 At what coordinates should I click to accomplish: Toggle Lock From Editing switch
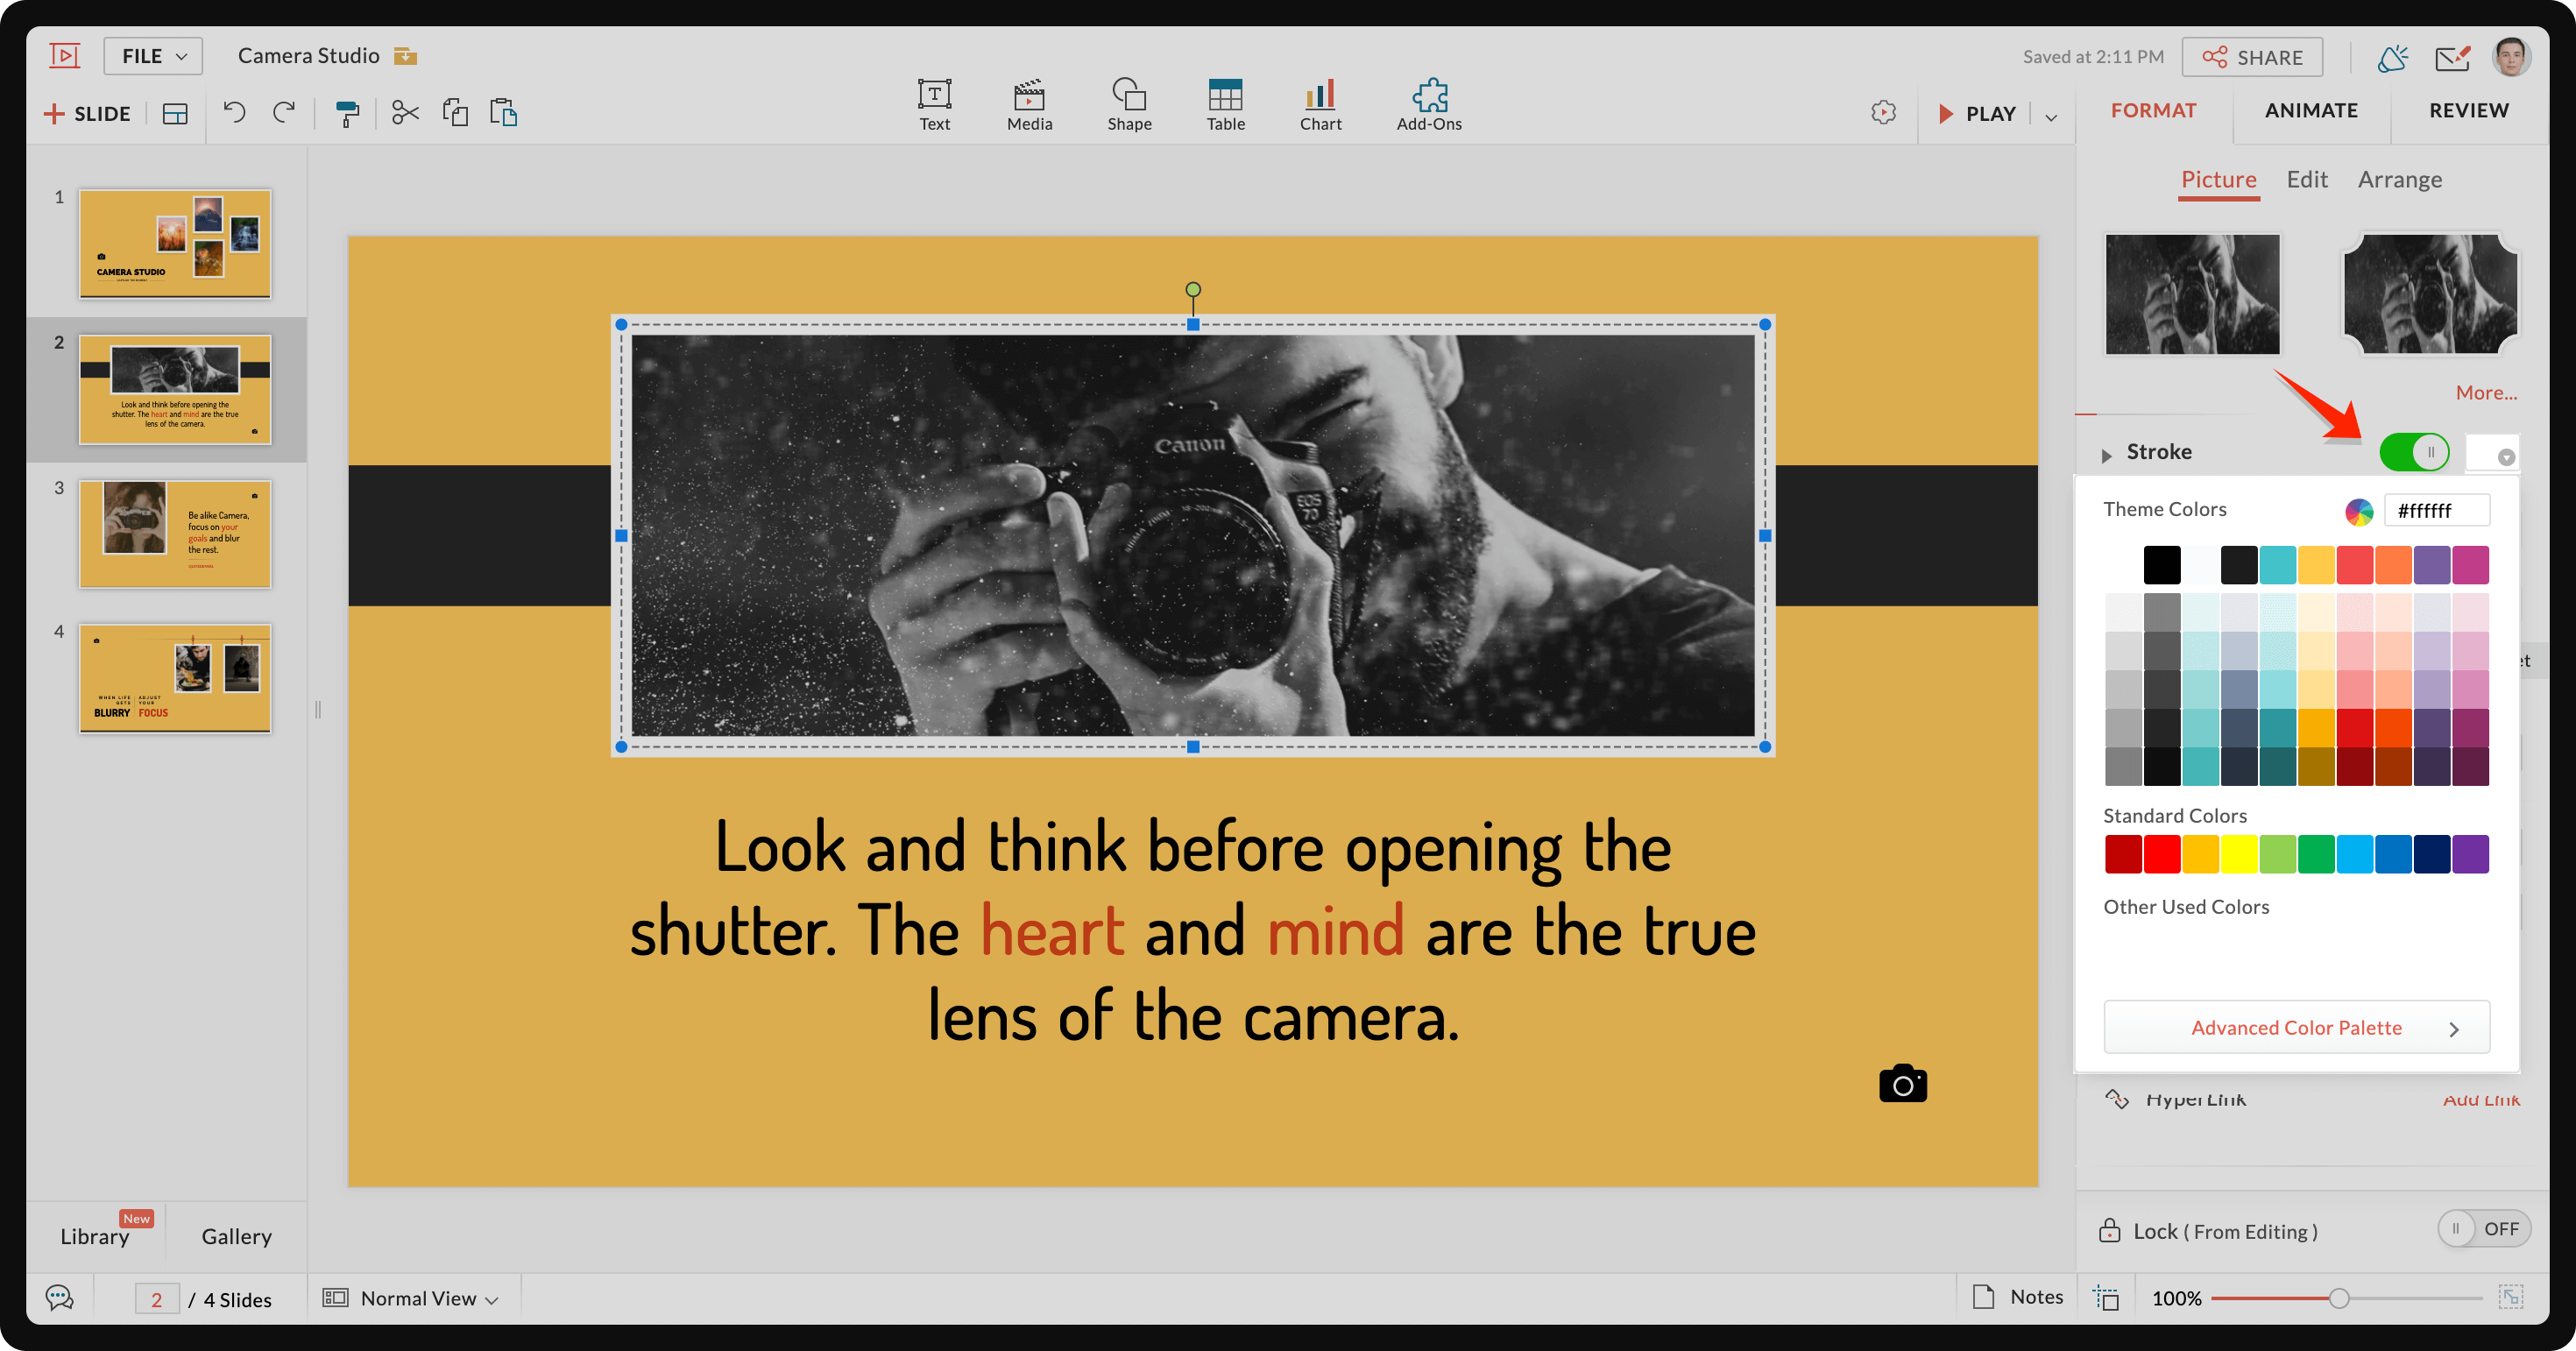(x=2483, y=1229)
